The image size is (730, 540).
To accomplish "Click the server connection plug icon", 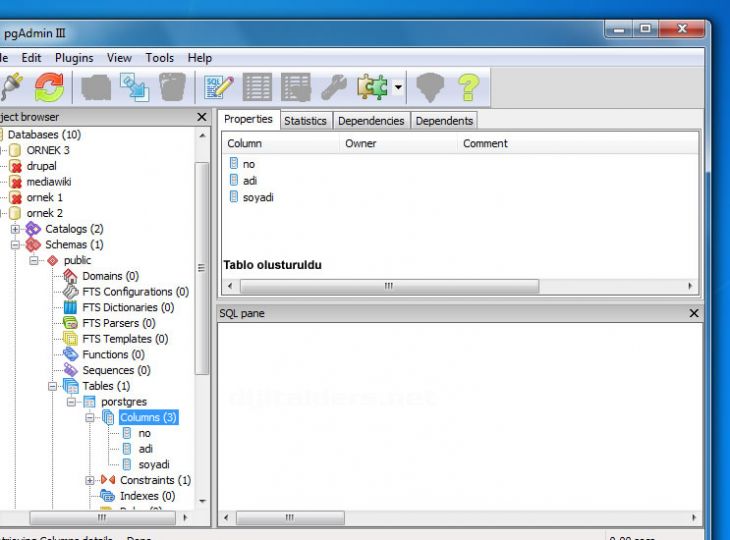I will pyautogui.click(x=12, y=87).
